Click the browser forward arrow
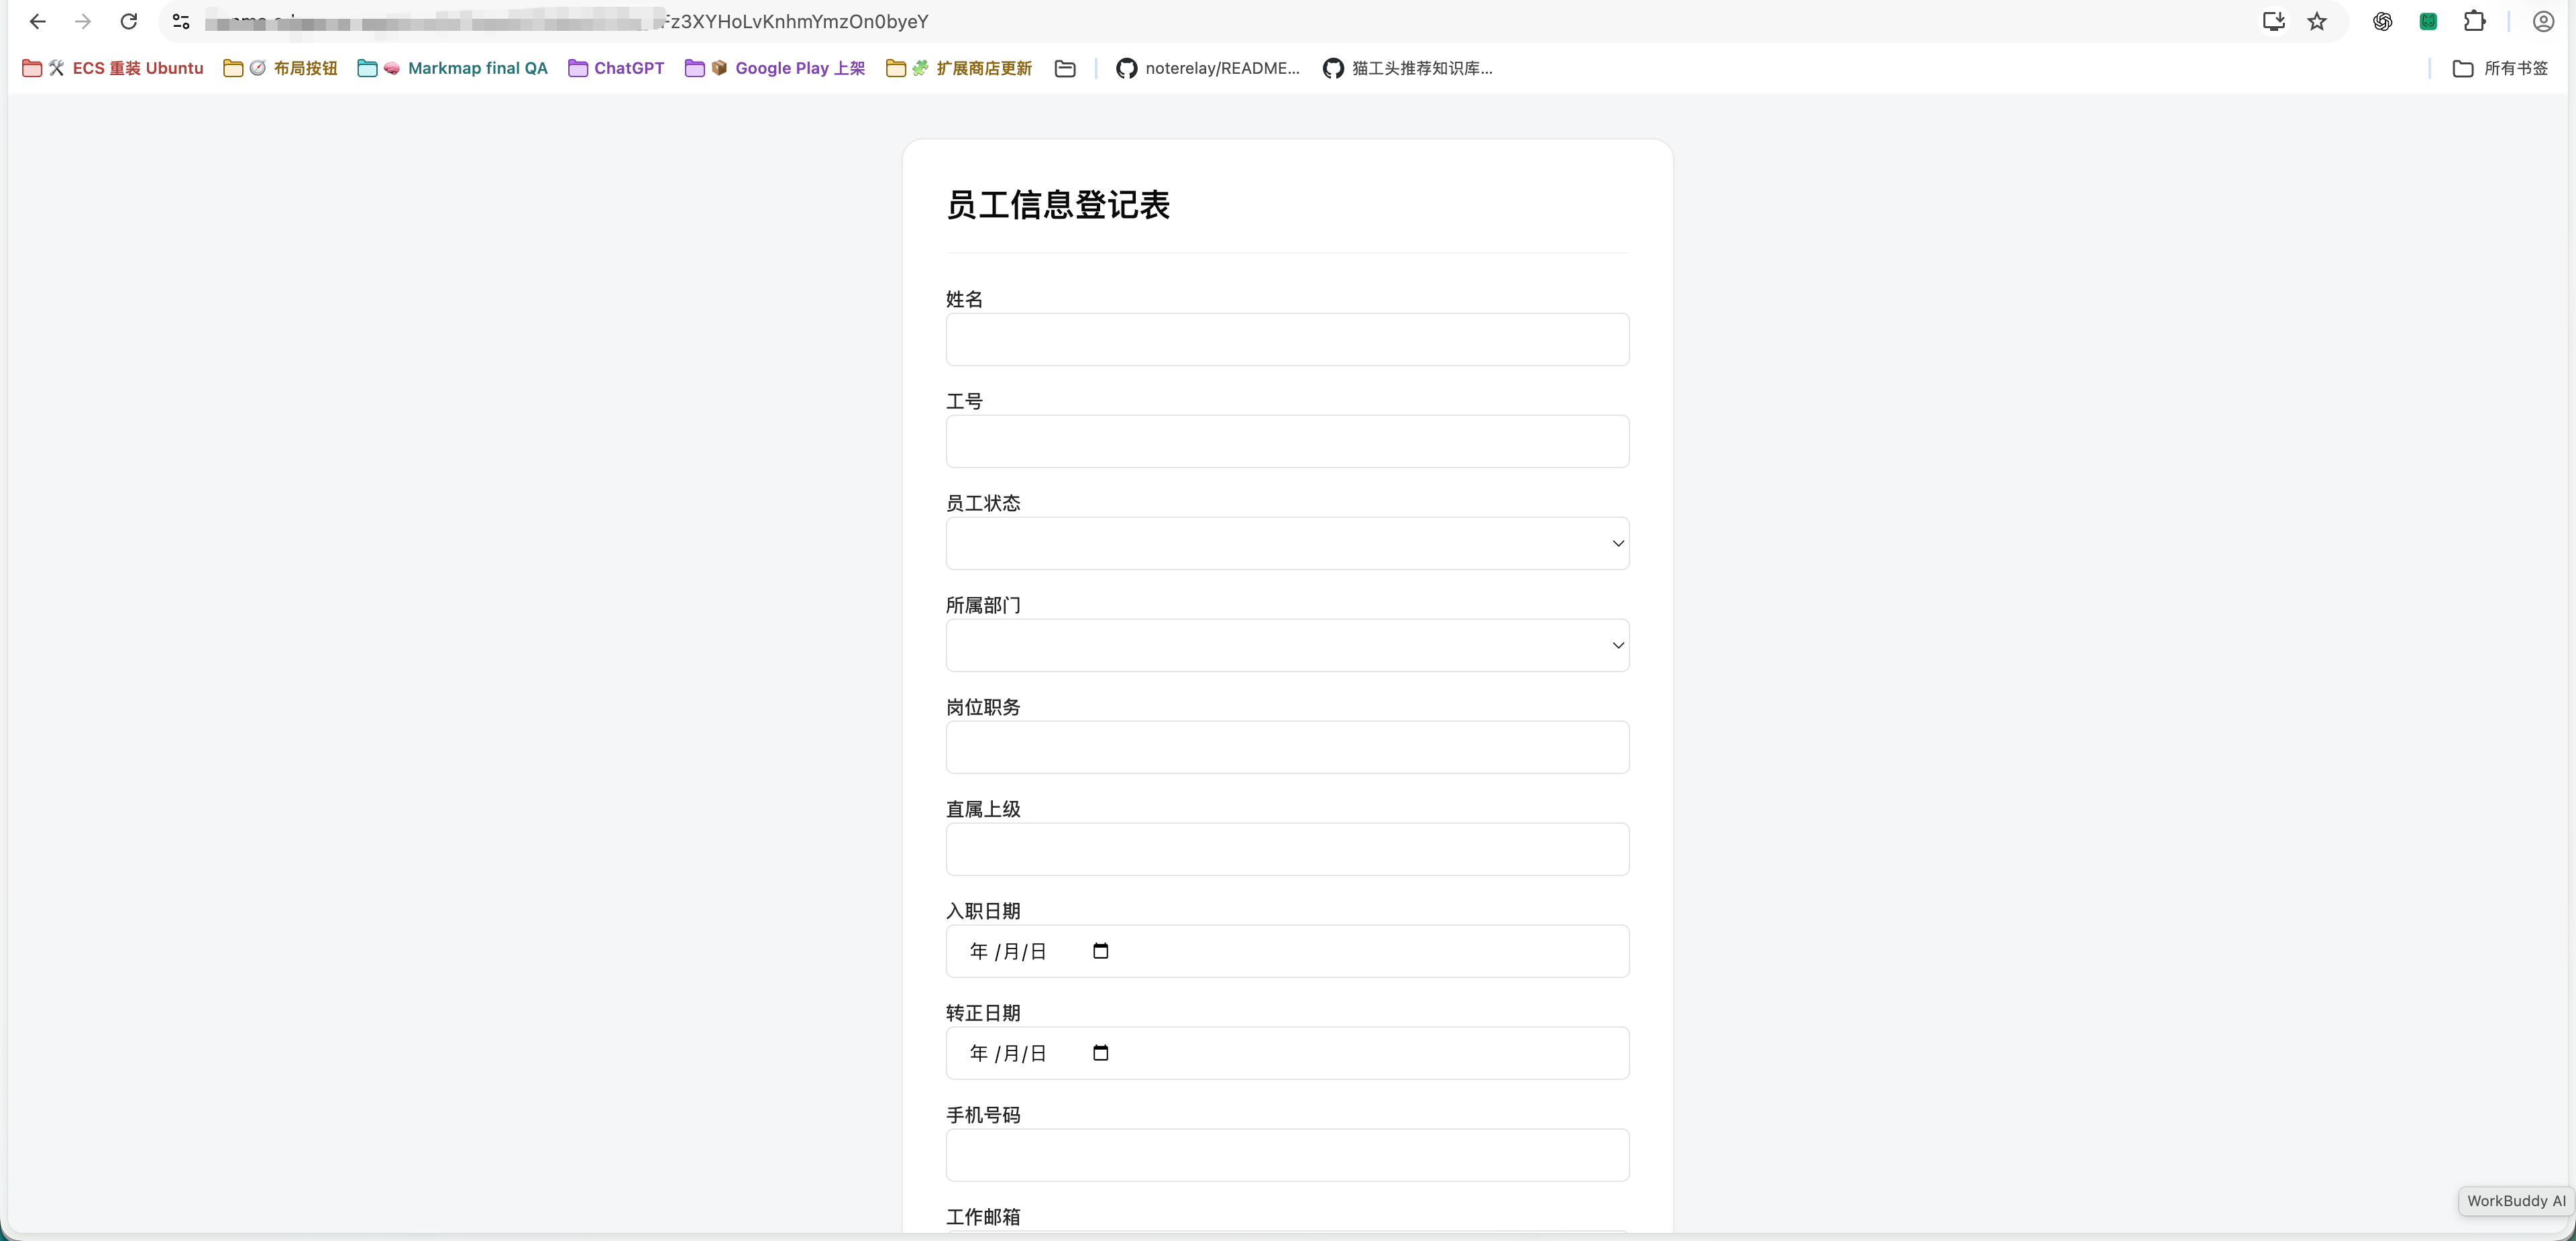 pyautogui.click(x=83, y=21)
